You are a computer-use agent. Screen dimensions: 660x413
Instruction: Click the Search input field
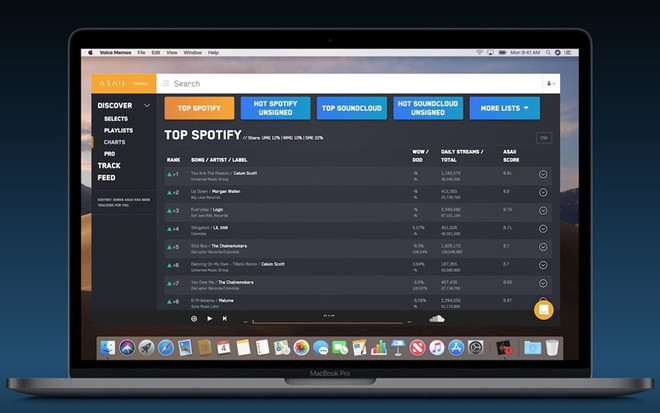coord(350,84)
